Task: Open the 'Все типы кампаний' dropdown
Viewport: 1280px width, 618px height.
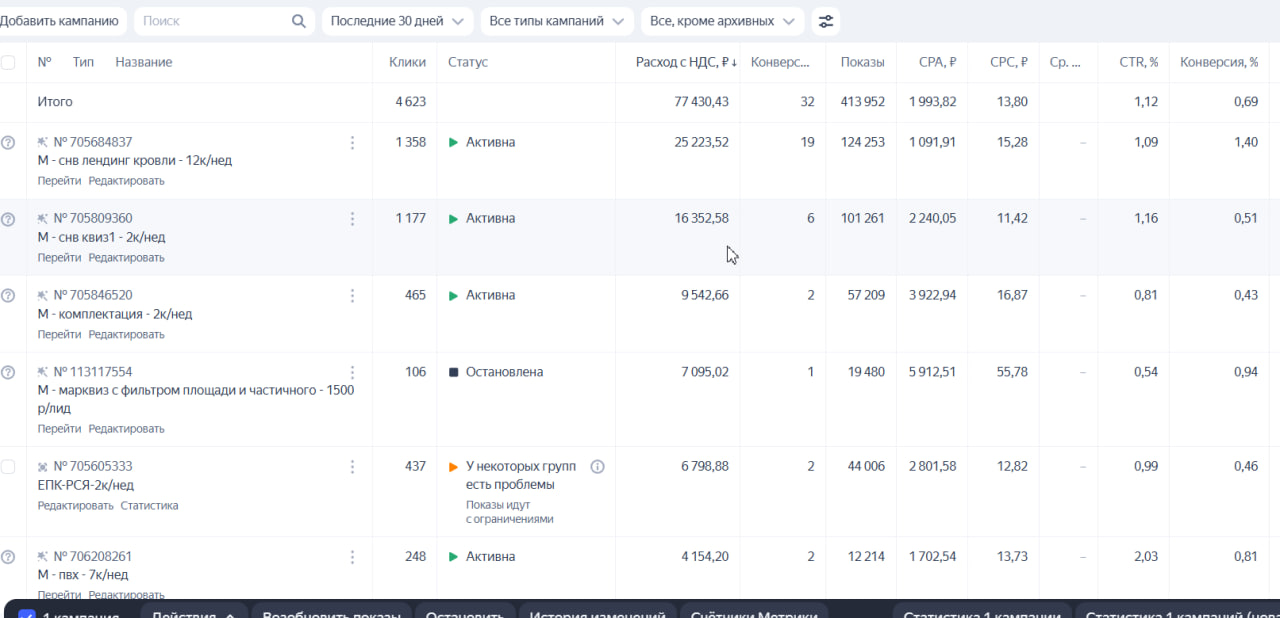Action: click(x=557, y=21)
